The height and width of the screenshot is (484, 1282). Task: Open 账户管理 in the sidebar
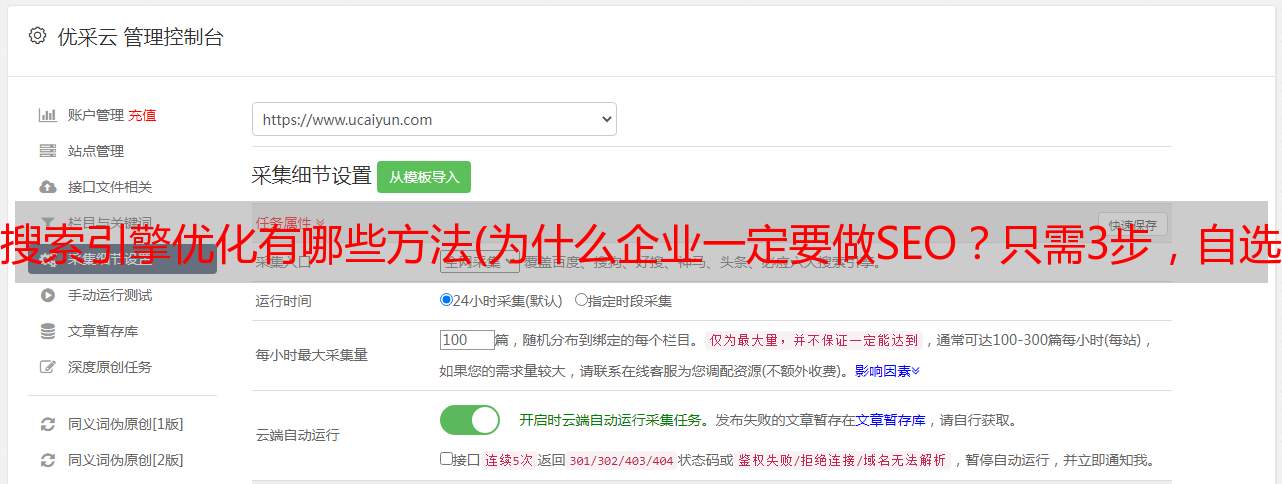96,115
